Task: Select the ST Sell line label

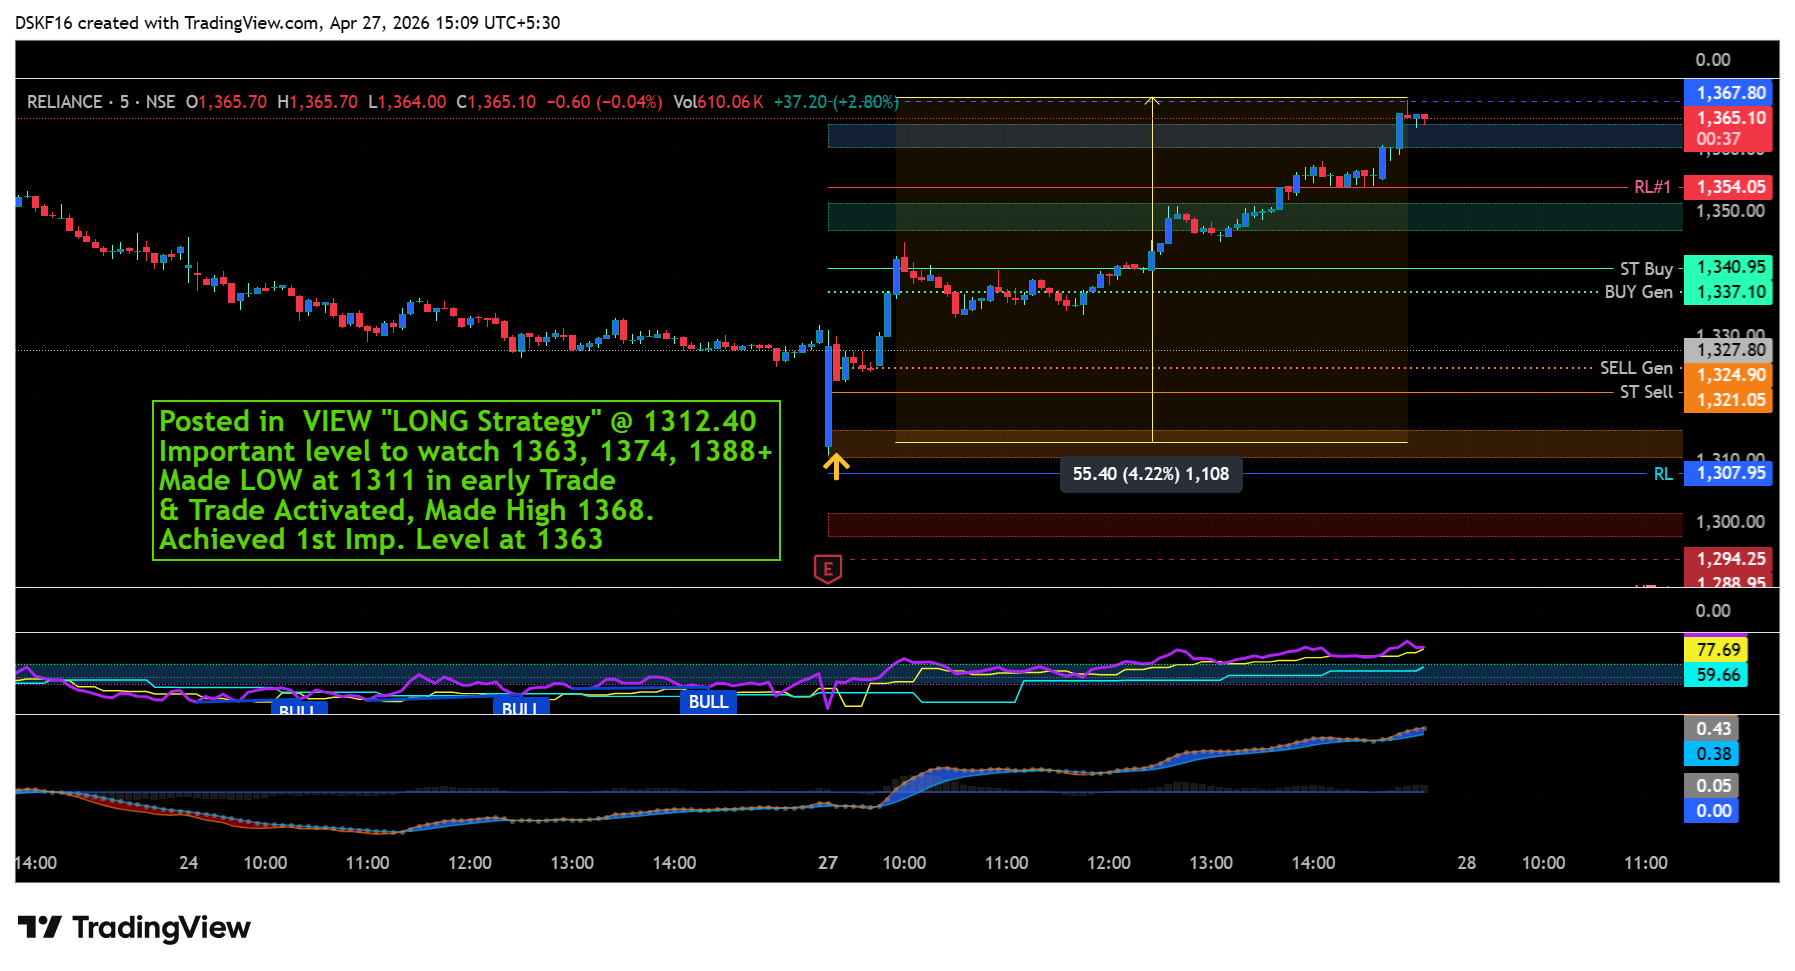Action: click(1646, 392)
